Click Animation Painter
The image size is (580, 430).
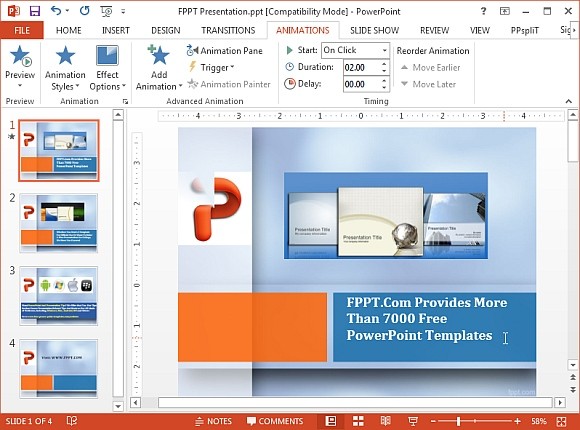tap(229, 84)
